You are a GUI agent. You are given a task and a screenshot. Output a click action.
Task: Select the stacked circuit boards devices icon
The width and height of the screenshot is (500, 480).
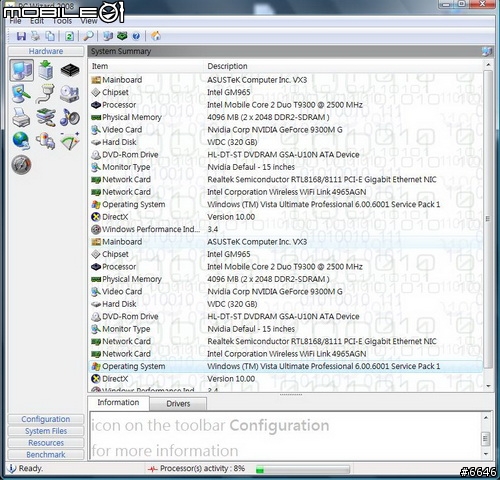pos(46,118)
